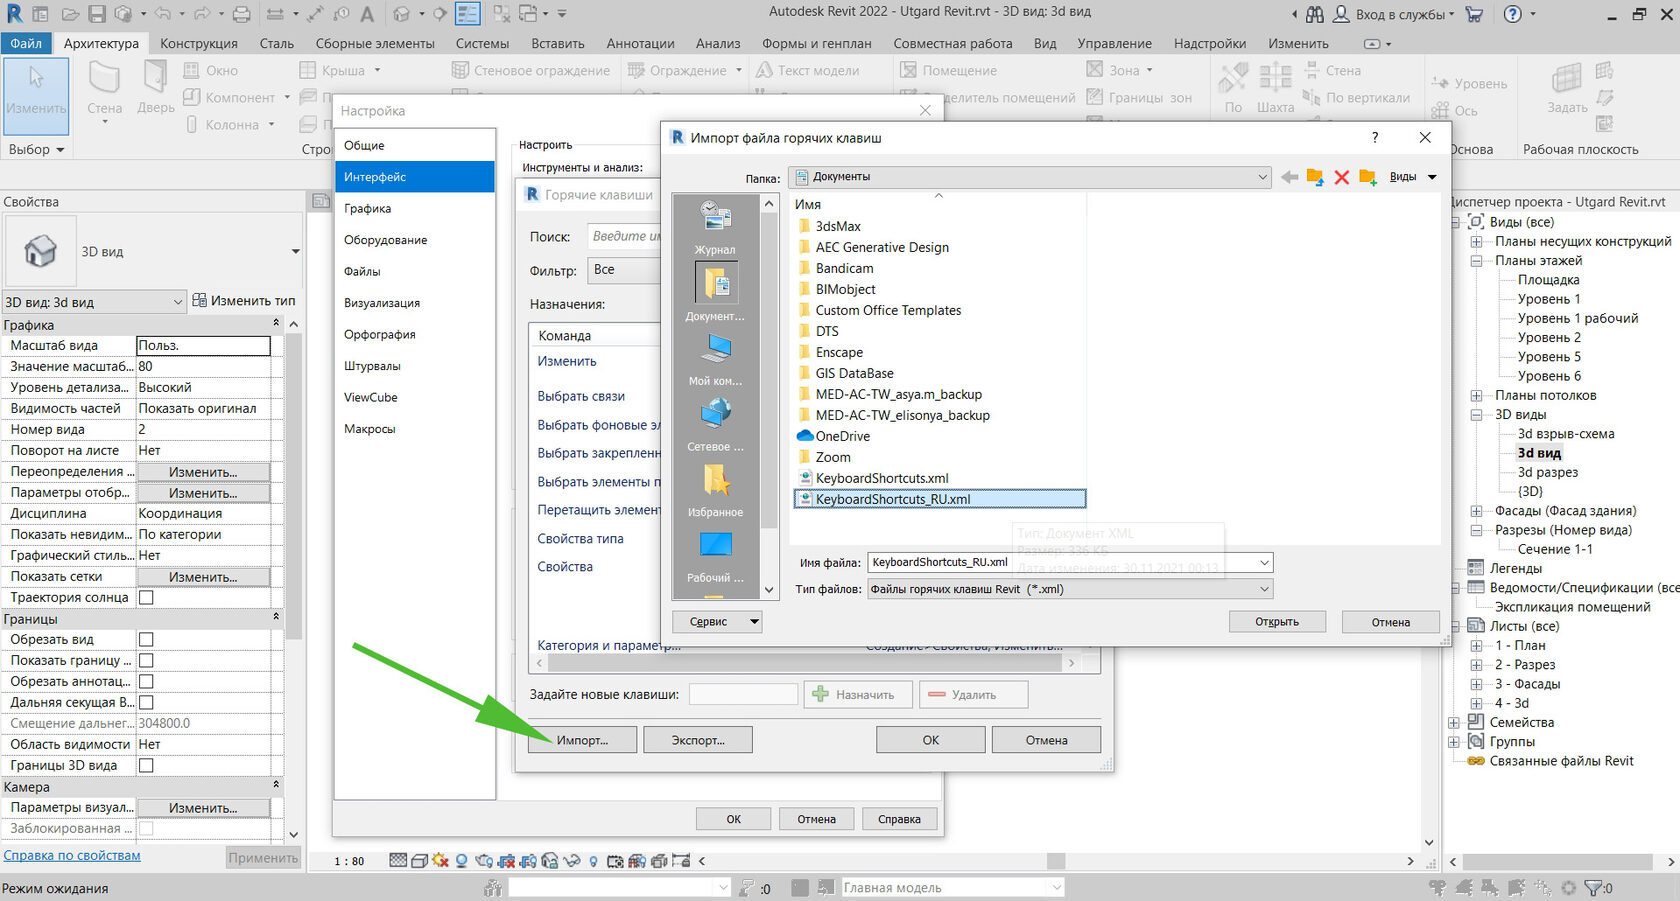1680x901 pixels.
Task: Click the 3D view cube thumbnail in Properties
Action: [x=40, y=251]
